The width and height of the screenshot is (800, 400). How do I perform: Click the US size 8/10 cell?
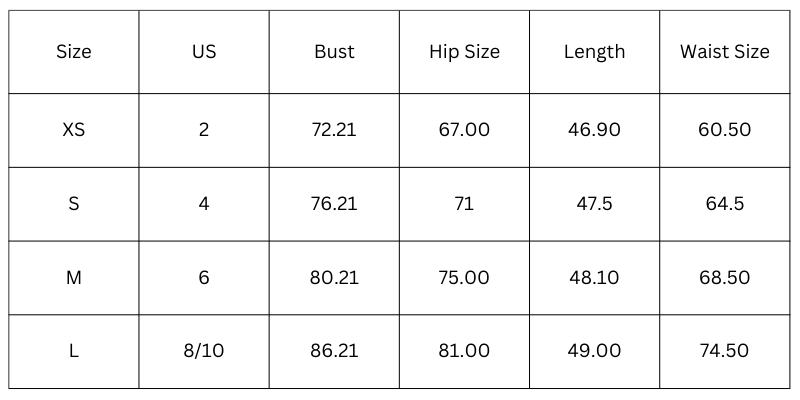click(x=204, y=351)
